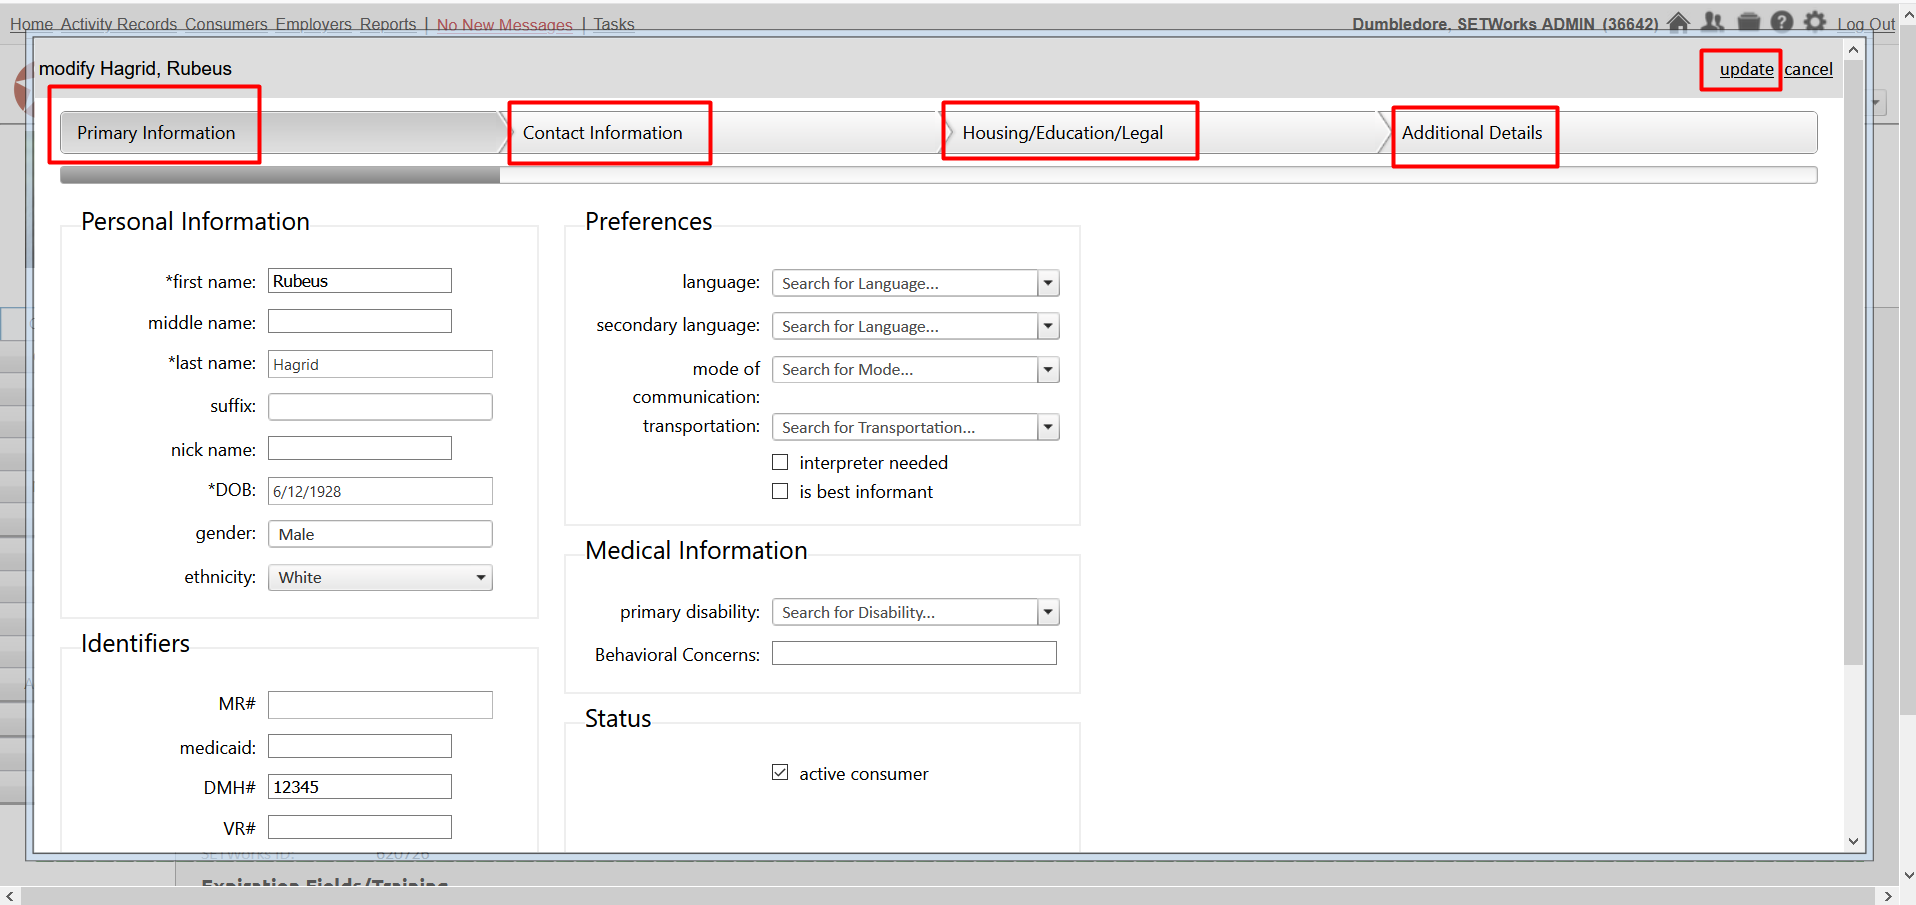Image resolution: width=1916 pixels, height=905 pixels.
Task: Open the Consumers menu
Action: (x=226, y=24)
